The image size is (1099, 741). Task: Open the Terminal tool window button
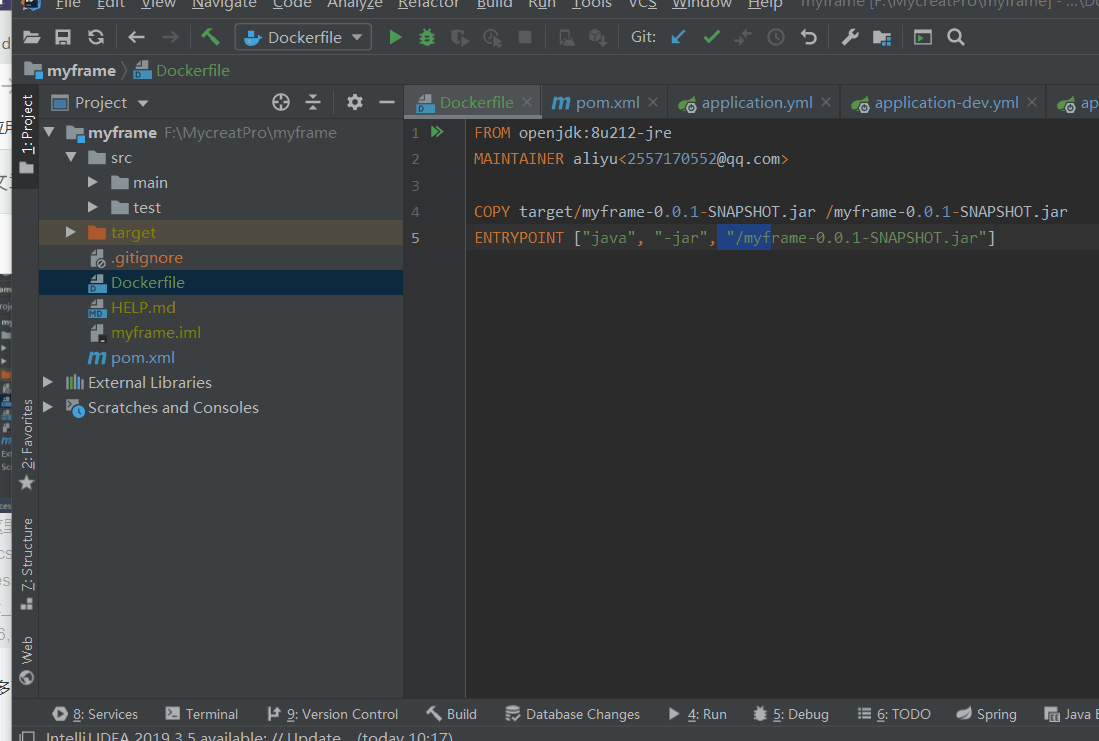click(201, 714)
